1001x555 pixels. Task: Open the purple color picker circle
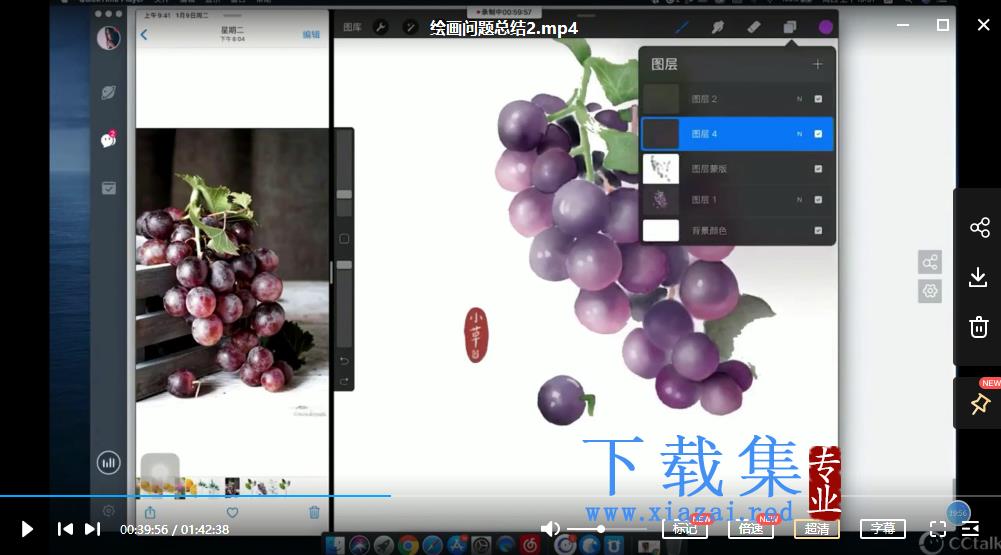[825, 27]
